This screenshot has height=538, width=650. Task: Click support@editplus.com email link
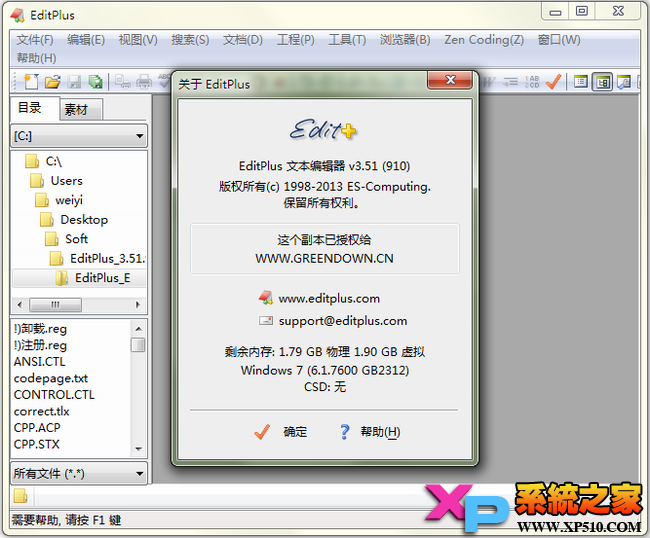point(343,321)
